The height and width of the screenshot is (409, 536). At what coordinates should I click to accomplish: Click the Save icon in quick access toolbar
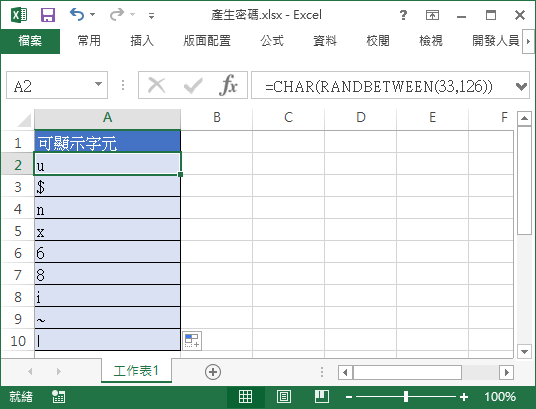point(48,15)
